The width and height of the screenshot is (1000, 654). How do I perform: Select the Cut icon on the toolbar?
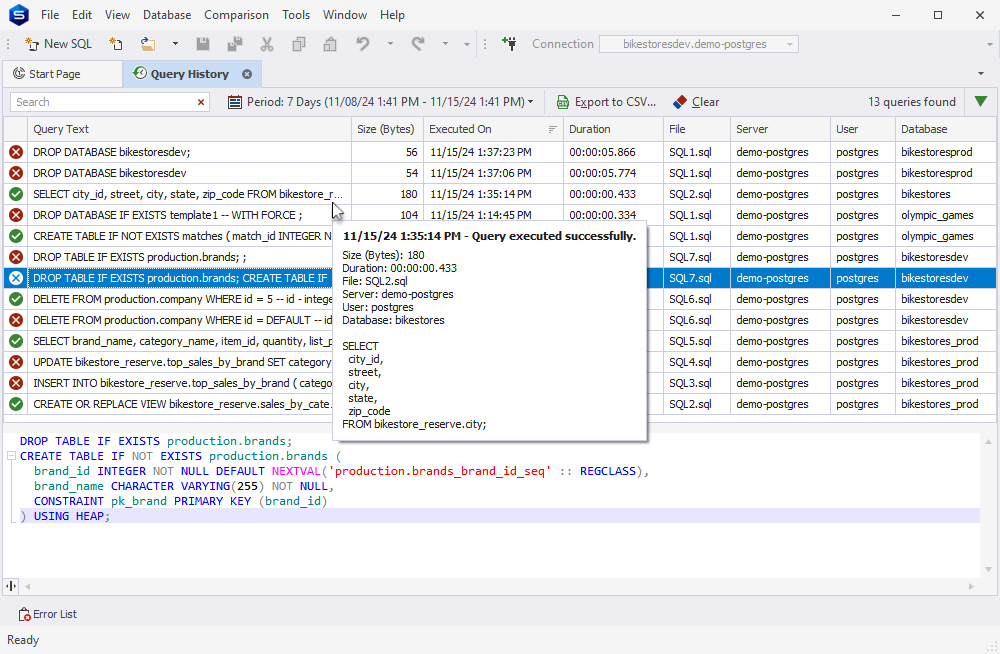pyautogui.click(x=265, y=44)
